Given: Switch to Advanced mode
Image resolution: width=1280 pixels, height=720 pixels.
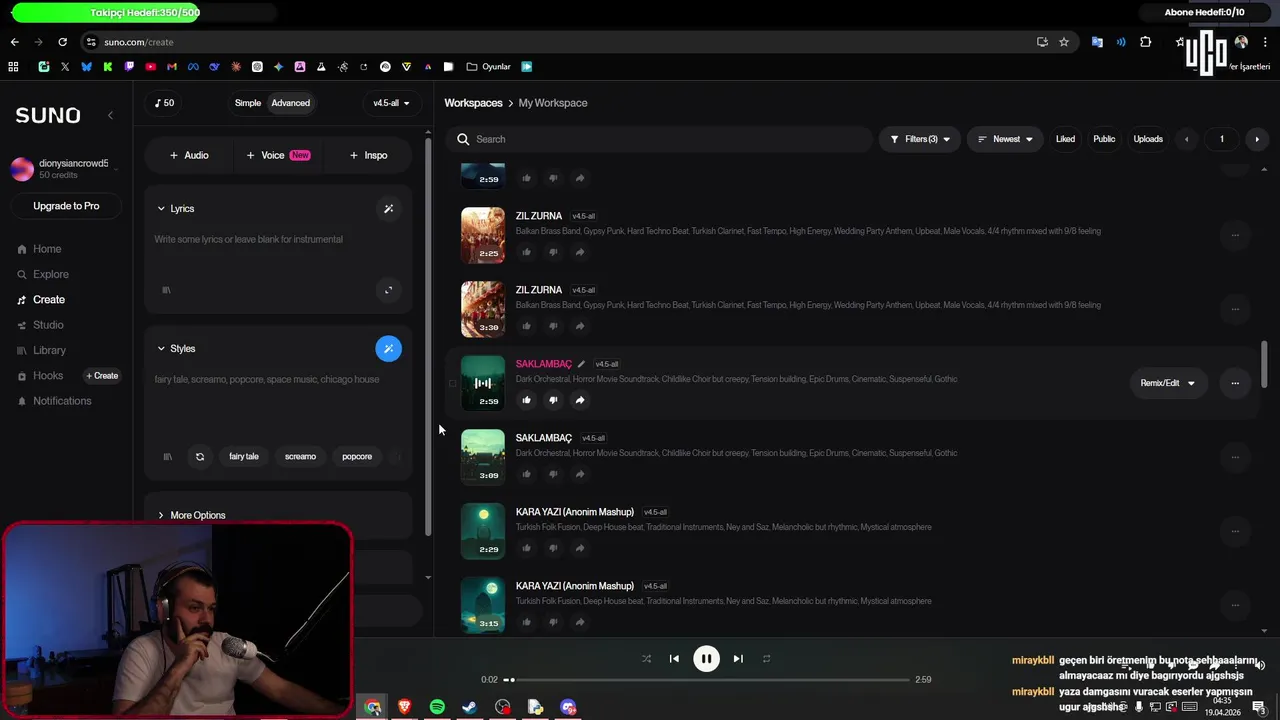Looking at the screenshot, I should (291, 103).
